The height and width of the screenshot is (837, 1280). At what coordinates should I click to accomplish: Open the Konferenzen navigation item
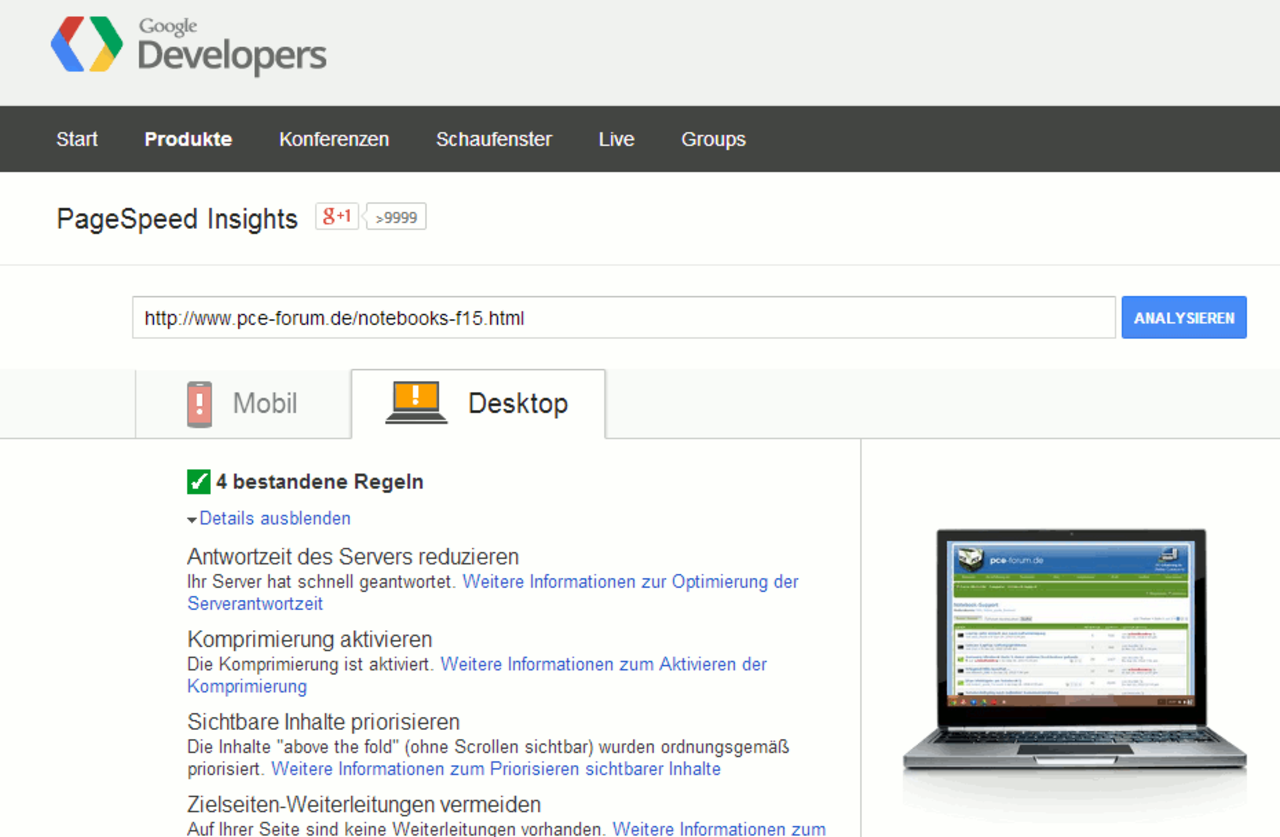334,139
